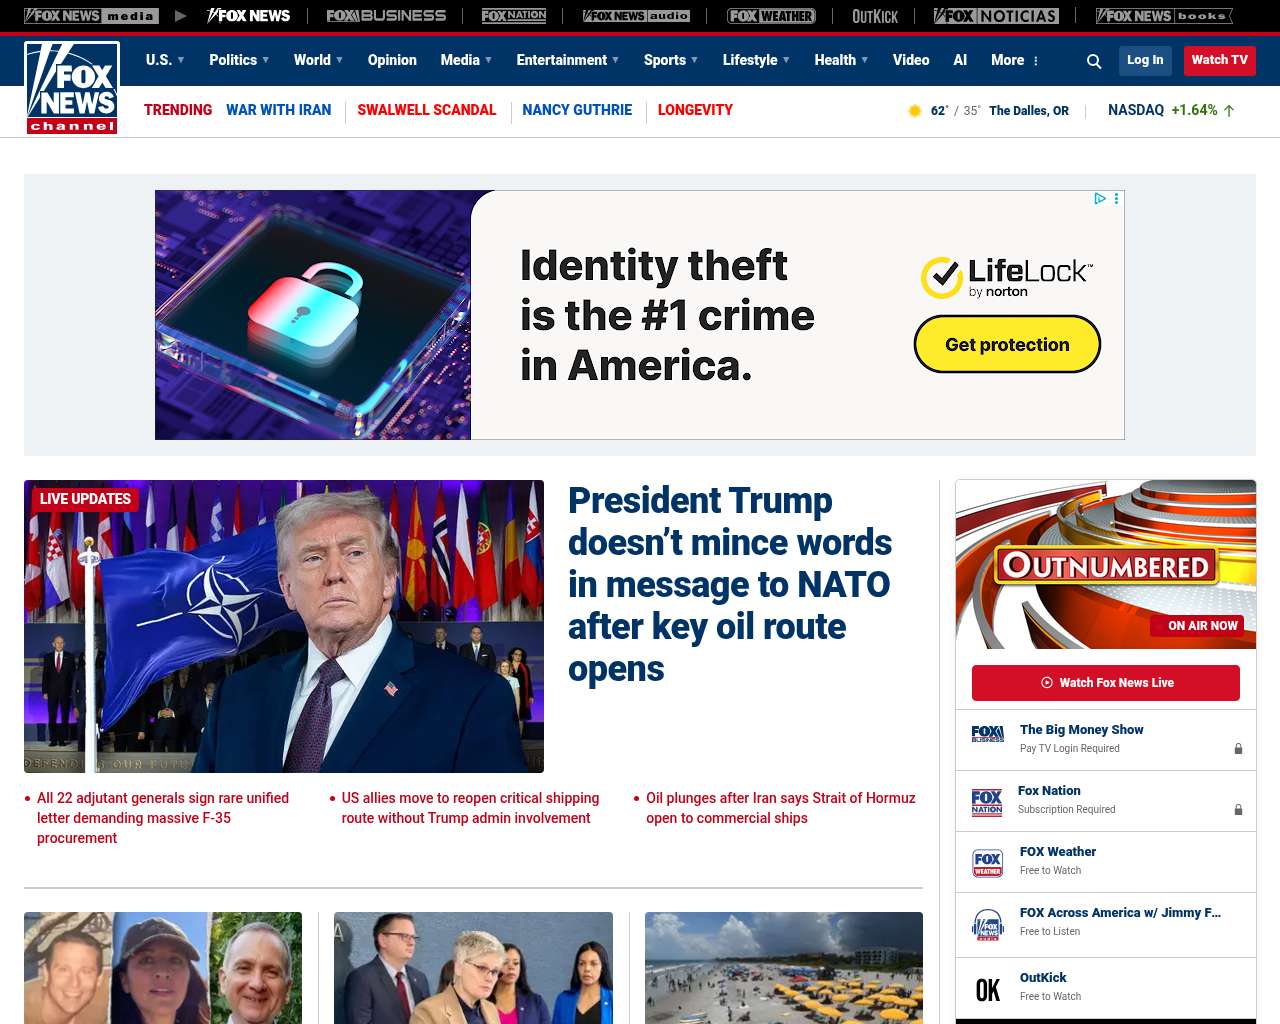
Task: Open the Fox Weather logo in top bar
Action: pos(771,16)
